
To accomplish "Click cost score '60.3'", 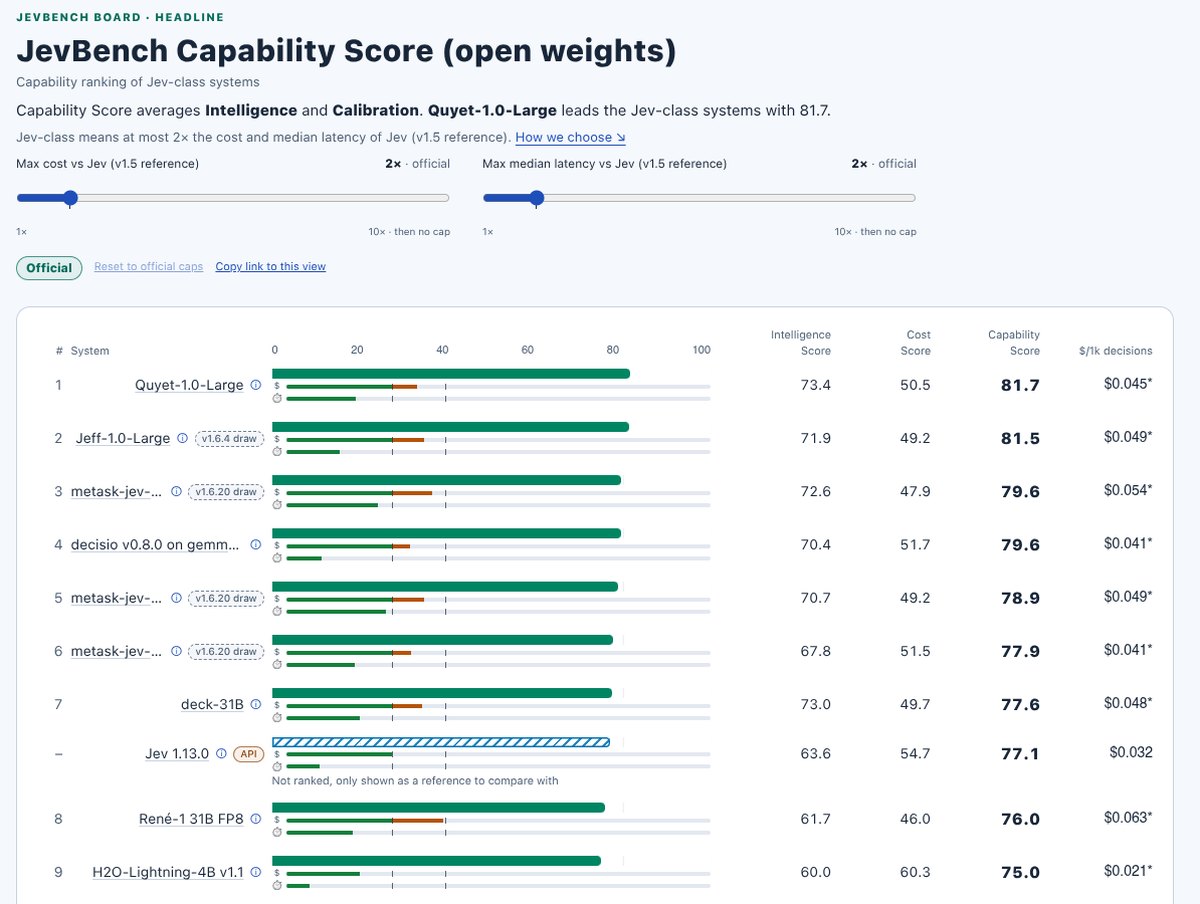I will click(915, 872).
